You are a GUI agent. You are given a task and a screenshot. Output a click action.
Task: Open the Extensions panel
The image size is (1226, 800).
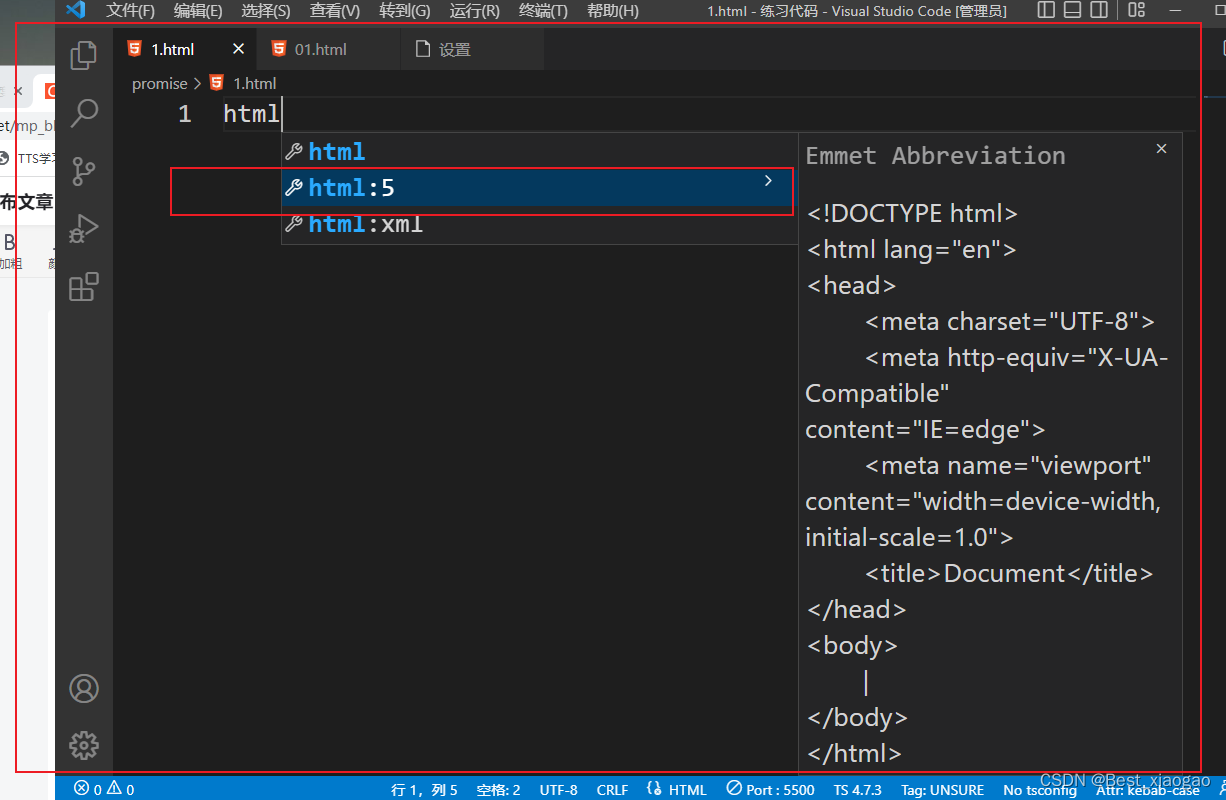pyautogui.click(x=84, y=287)
